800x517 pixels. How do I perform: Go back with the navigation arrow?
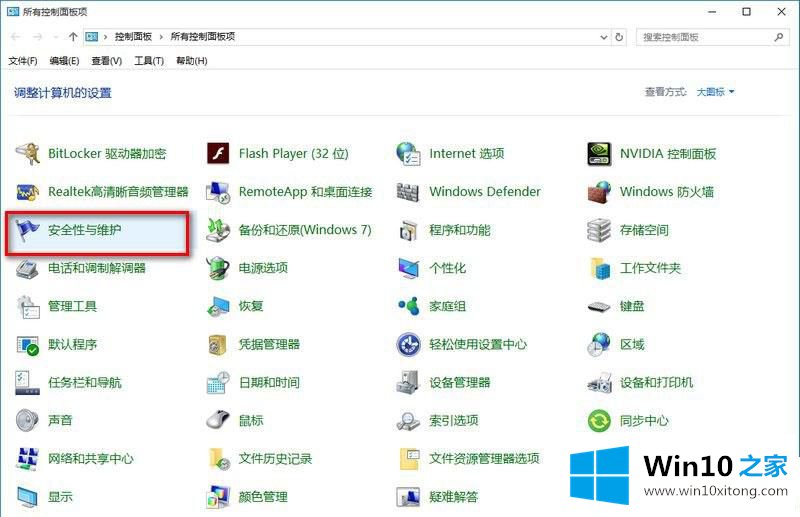pyautogui.click(x=16, y=37)
